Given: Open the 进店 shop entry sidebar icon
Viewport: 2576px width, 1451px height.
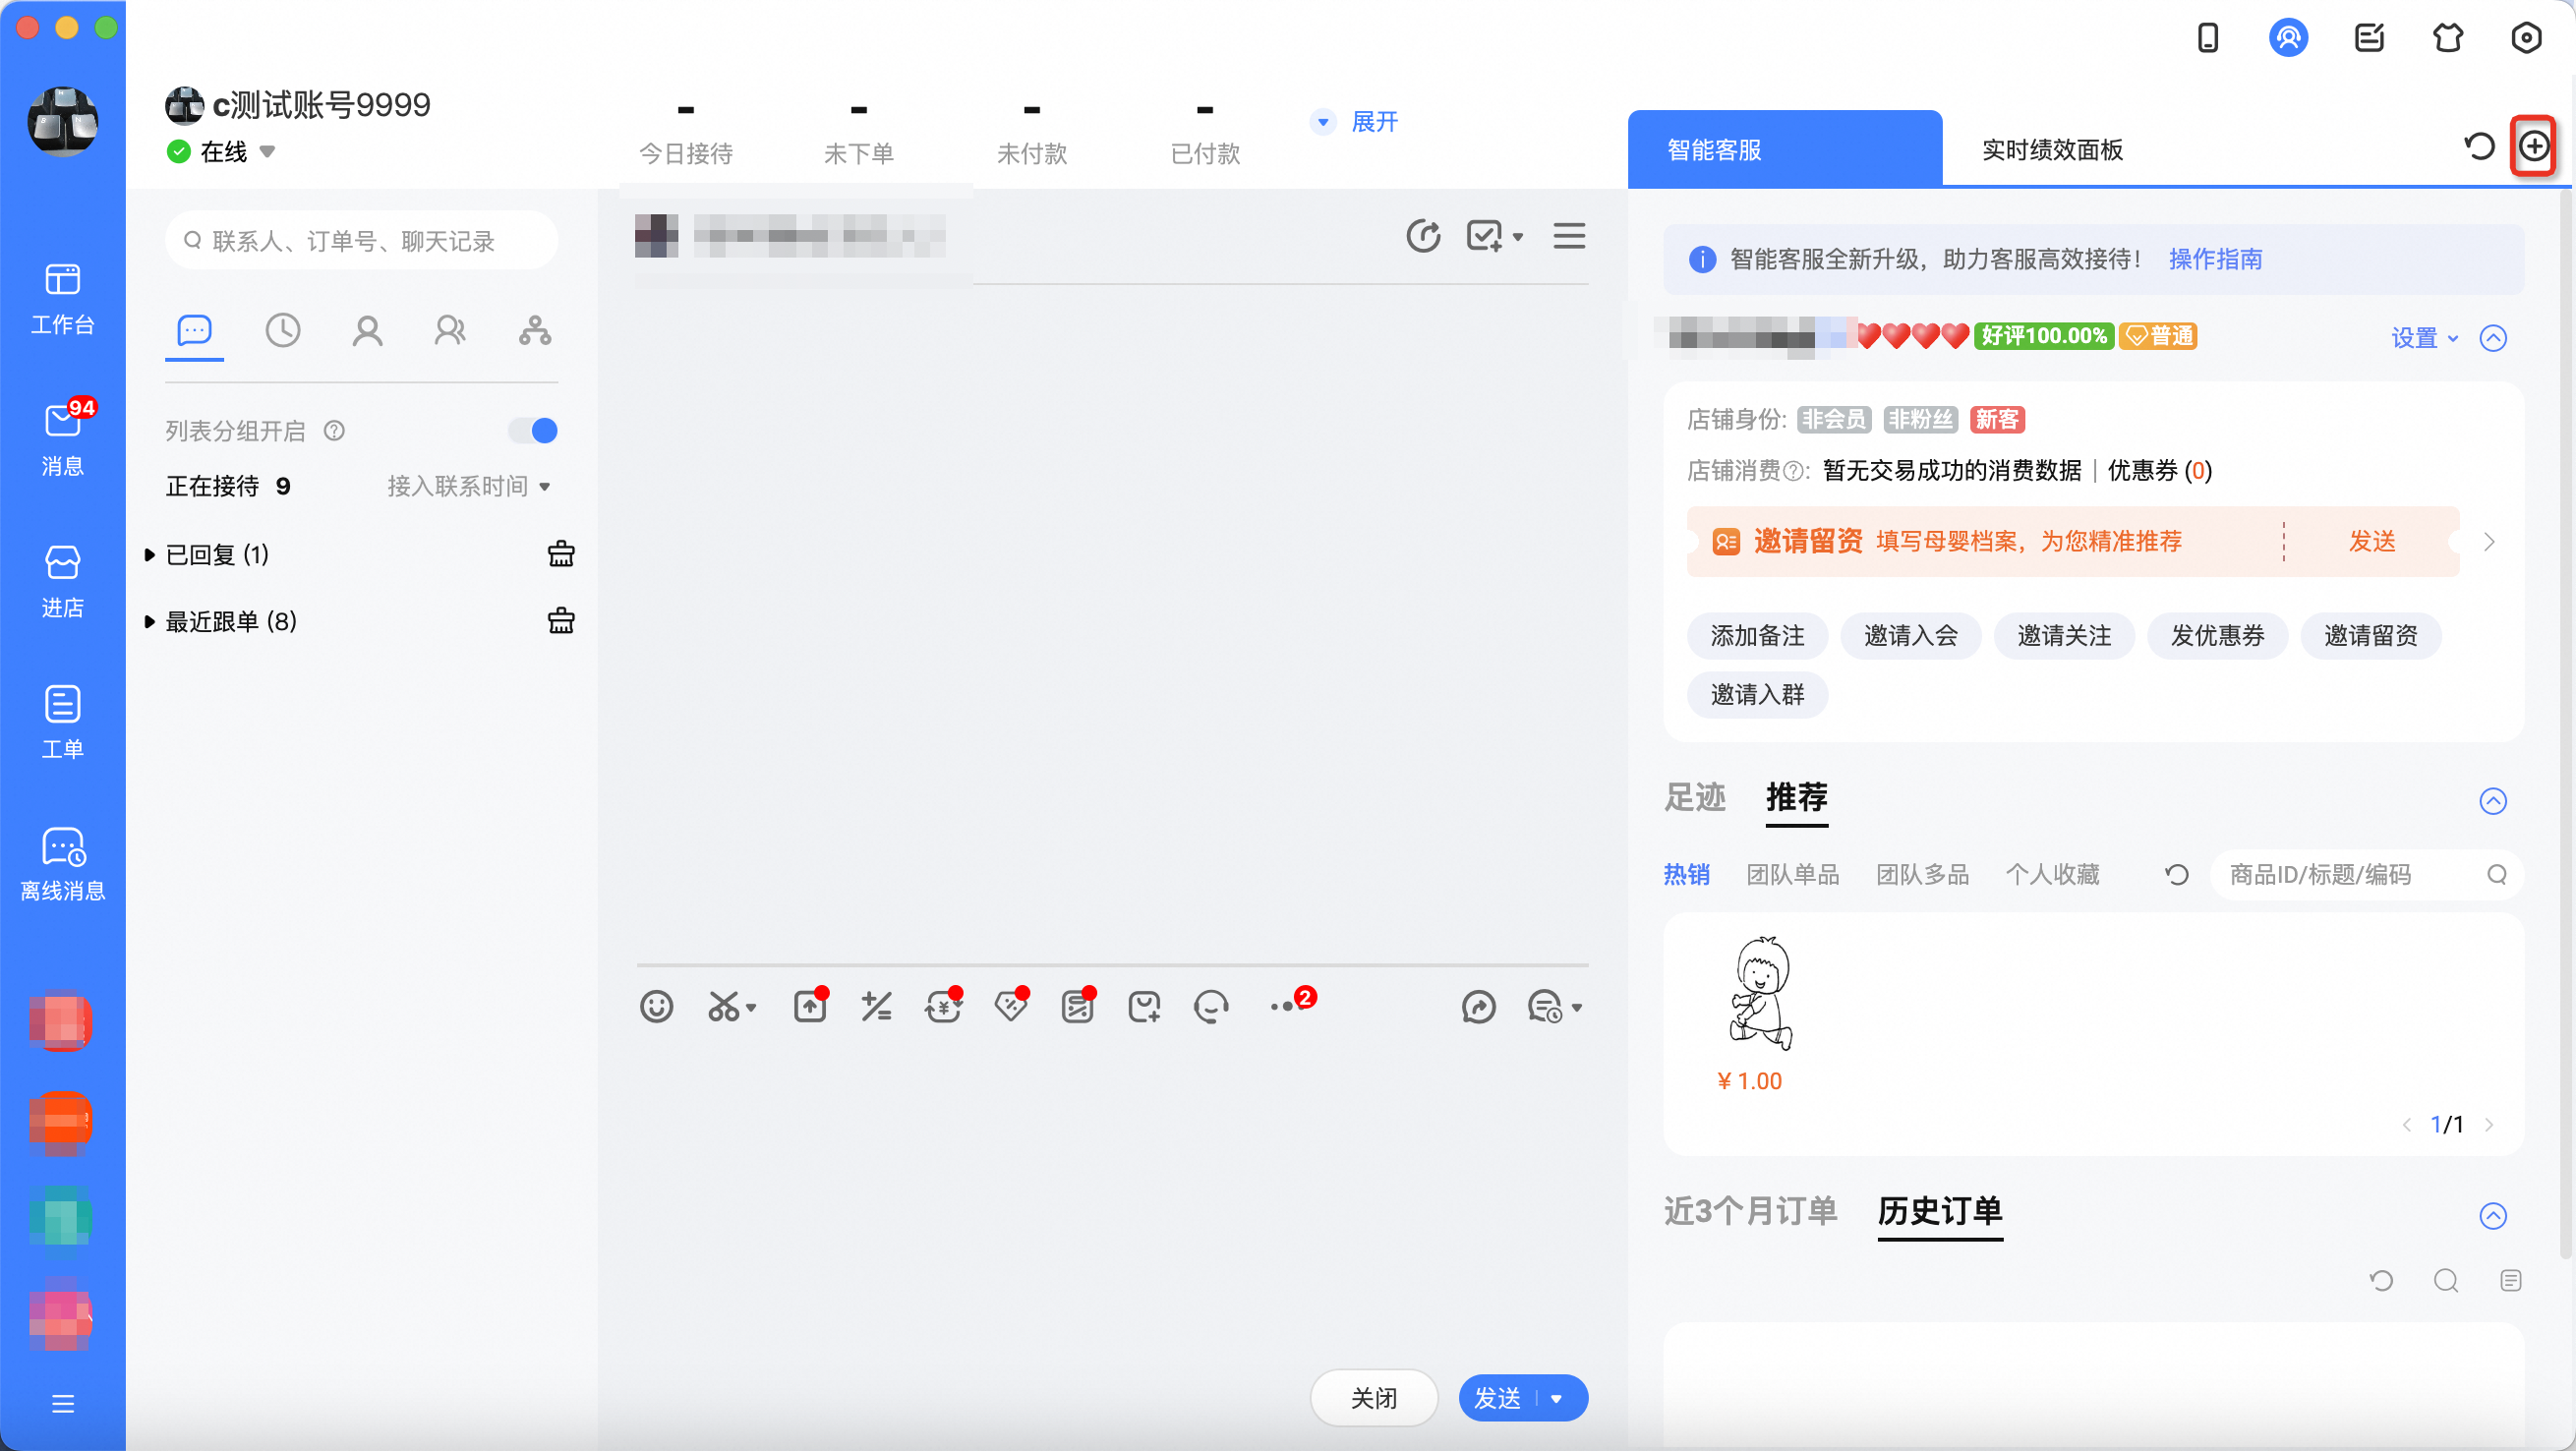Looking at the screenshot, I should 62,581.
